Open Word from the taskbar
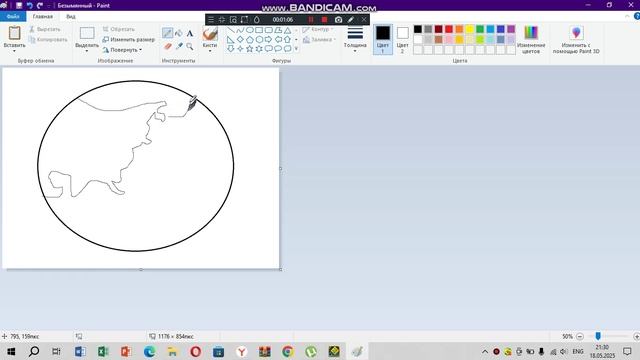 [80, 351]
